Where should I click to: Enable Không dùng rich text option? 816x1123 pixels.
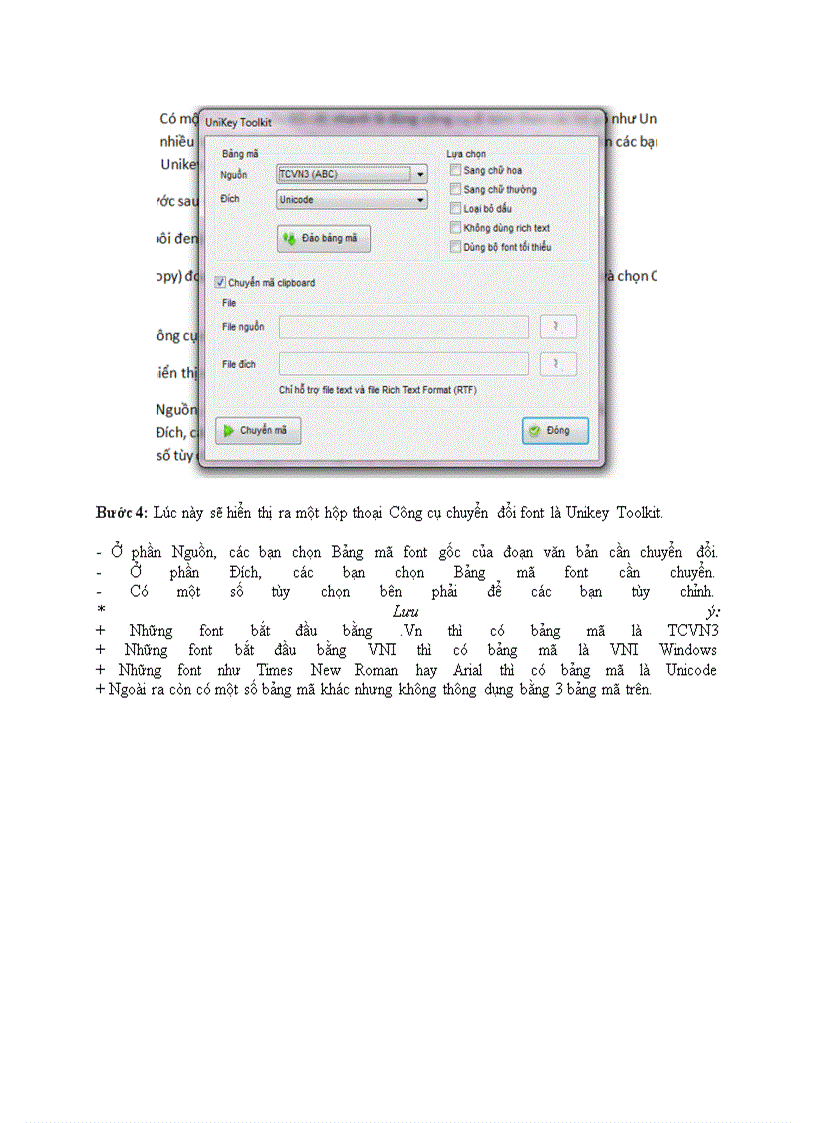(456, 227)
